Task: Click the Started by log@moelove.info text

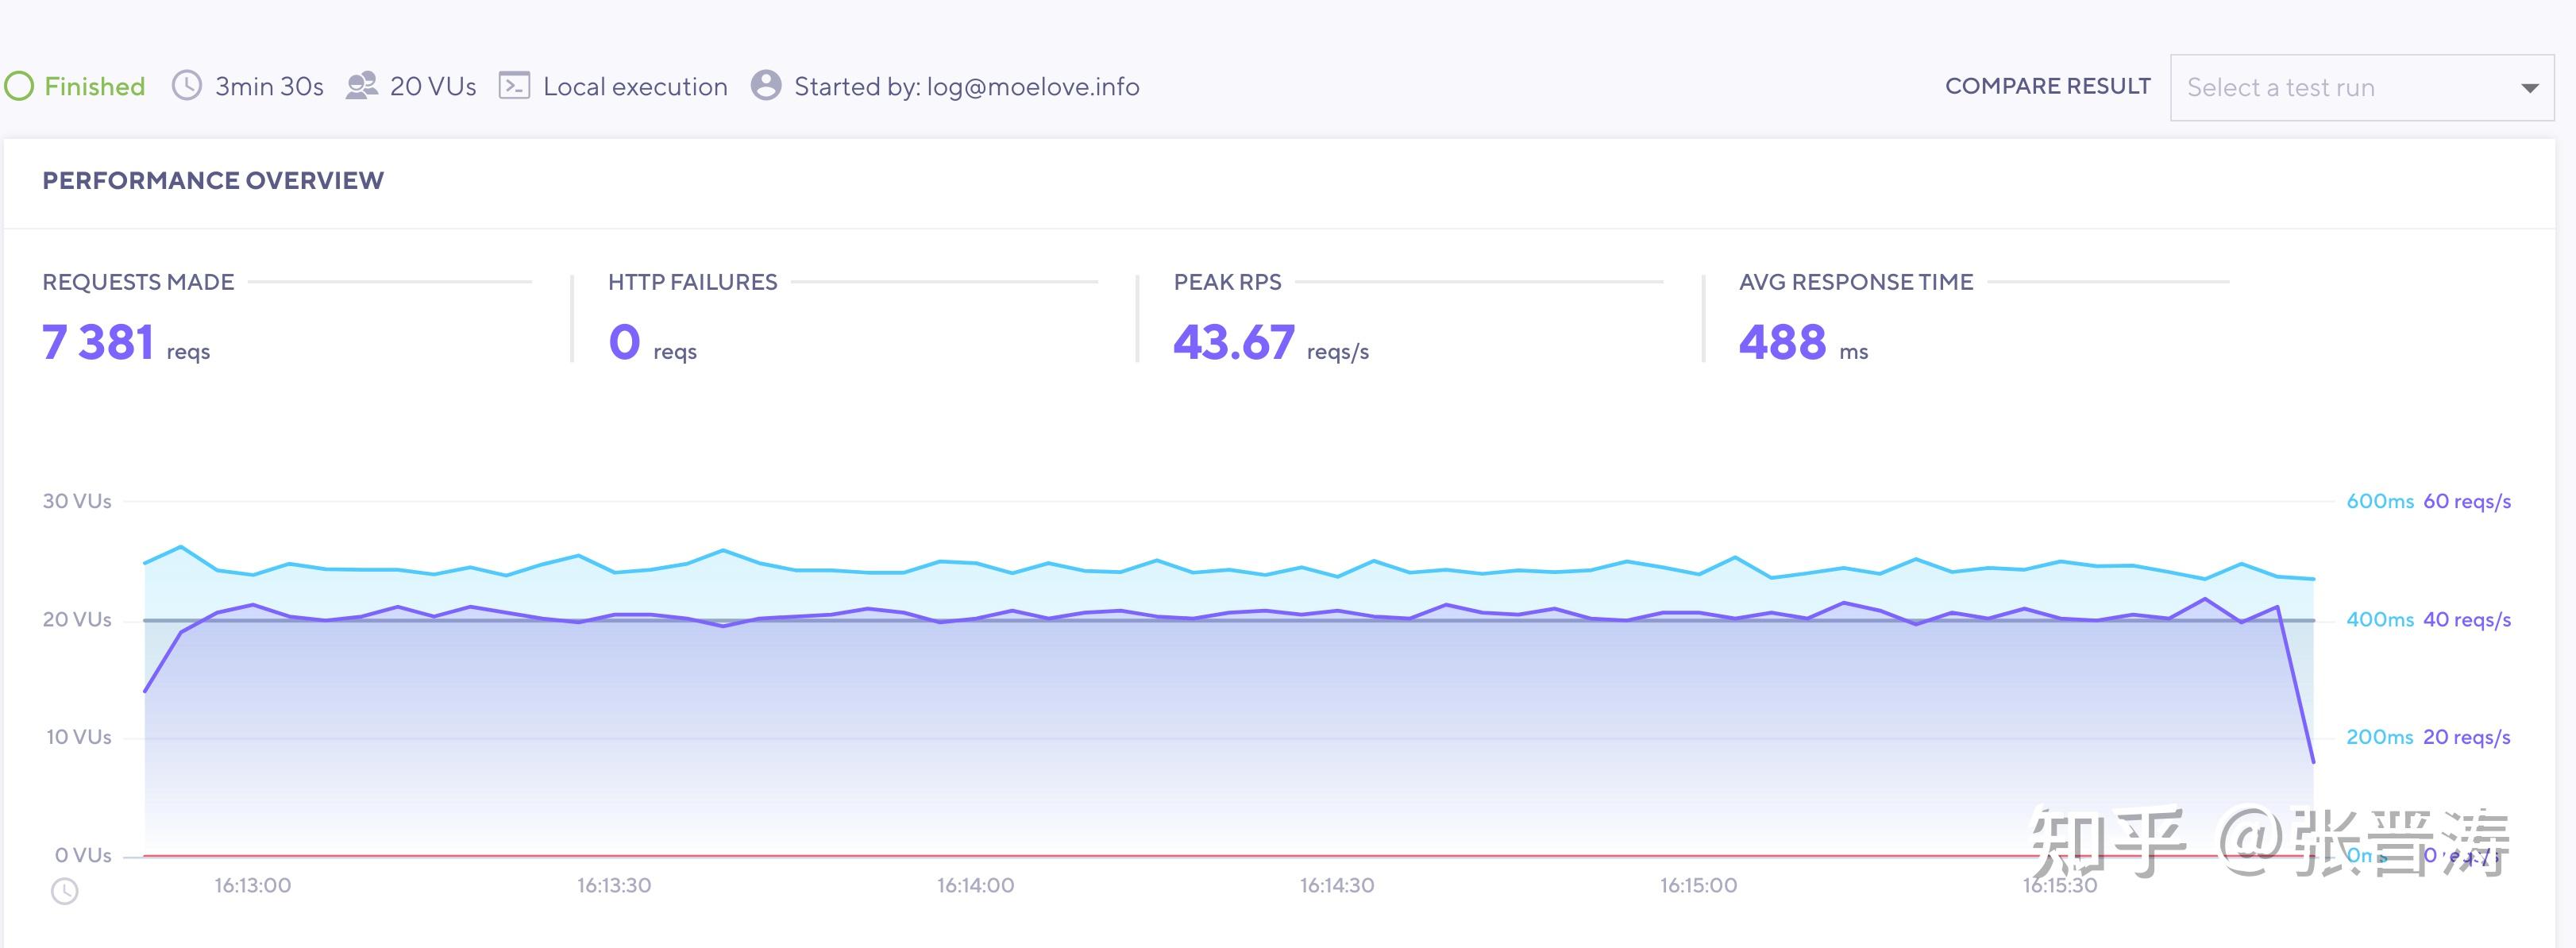Action: [x=966, y=87]
